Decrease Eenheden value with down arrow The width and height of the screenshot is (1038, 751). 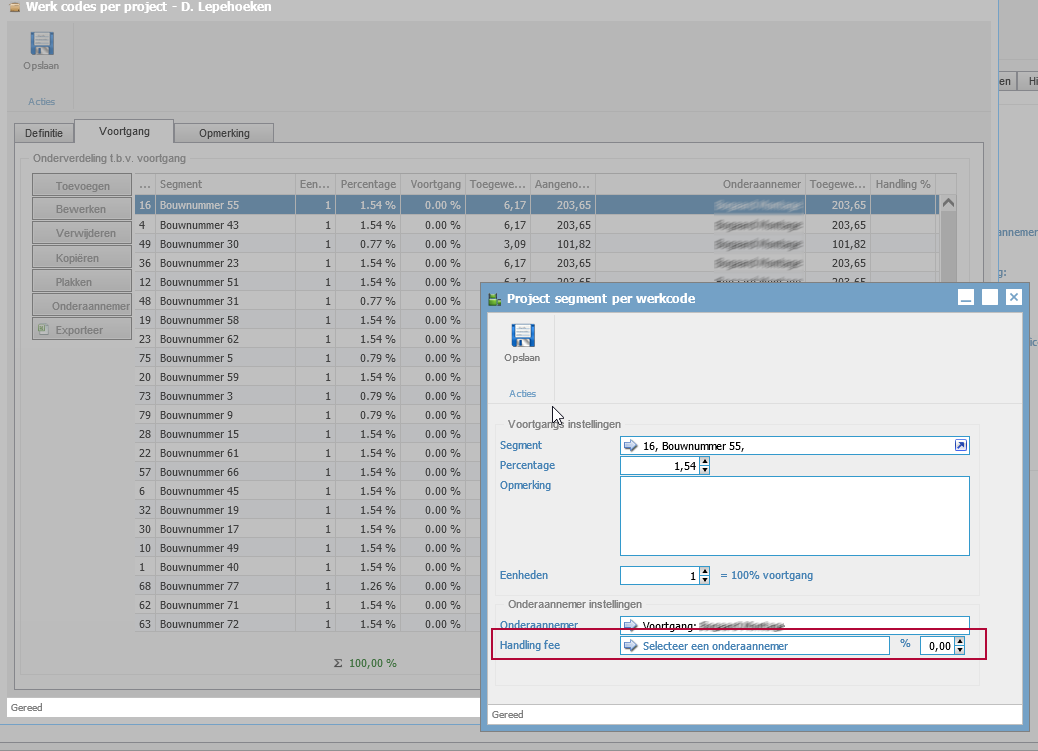705,580
